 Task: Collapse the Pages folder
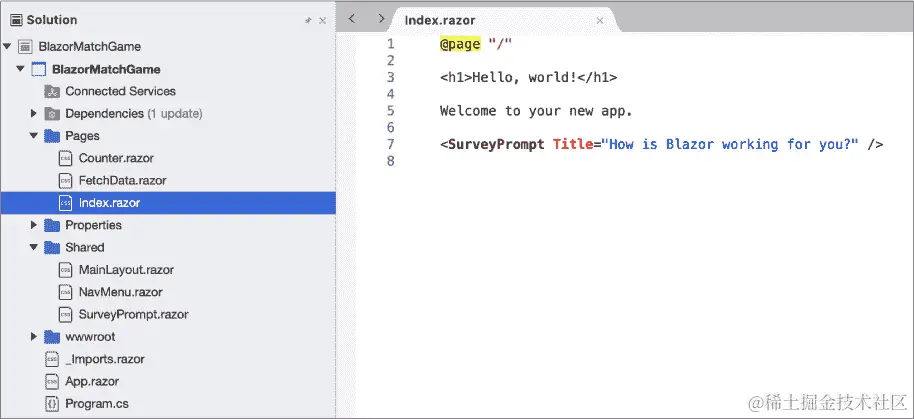point(34,136)
